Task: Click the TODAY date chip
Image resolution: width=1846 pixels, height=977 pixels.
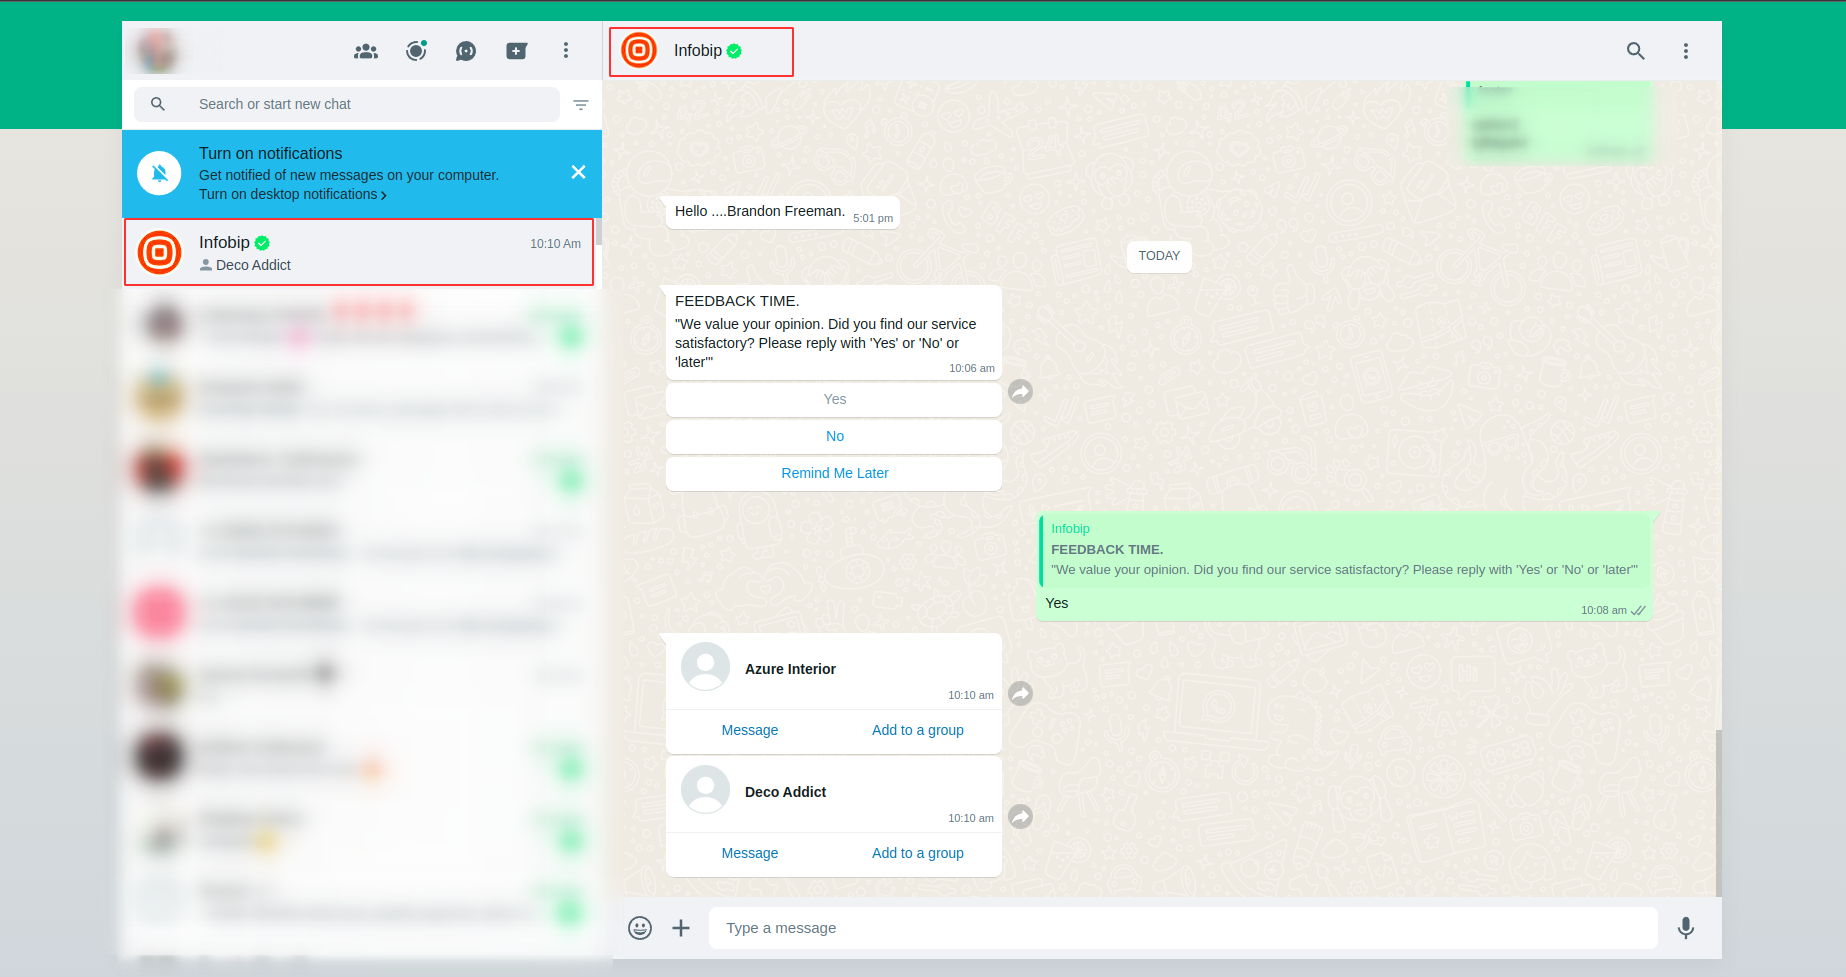Action: (x=1159, y=256)
